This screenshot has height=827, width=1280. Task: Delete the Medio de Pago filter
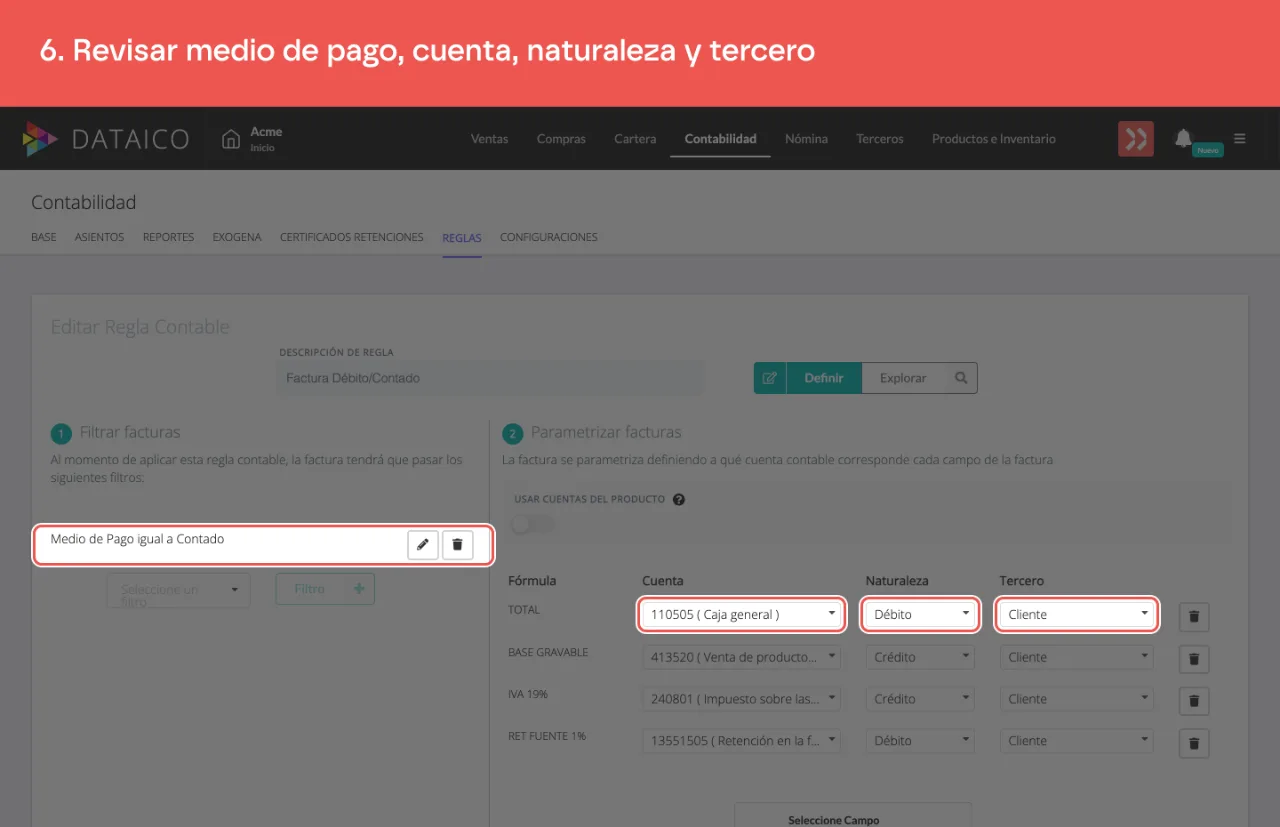point(458,545)
